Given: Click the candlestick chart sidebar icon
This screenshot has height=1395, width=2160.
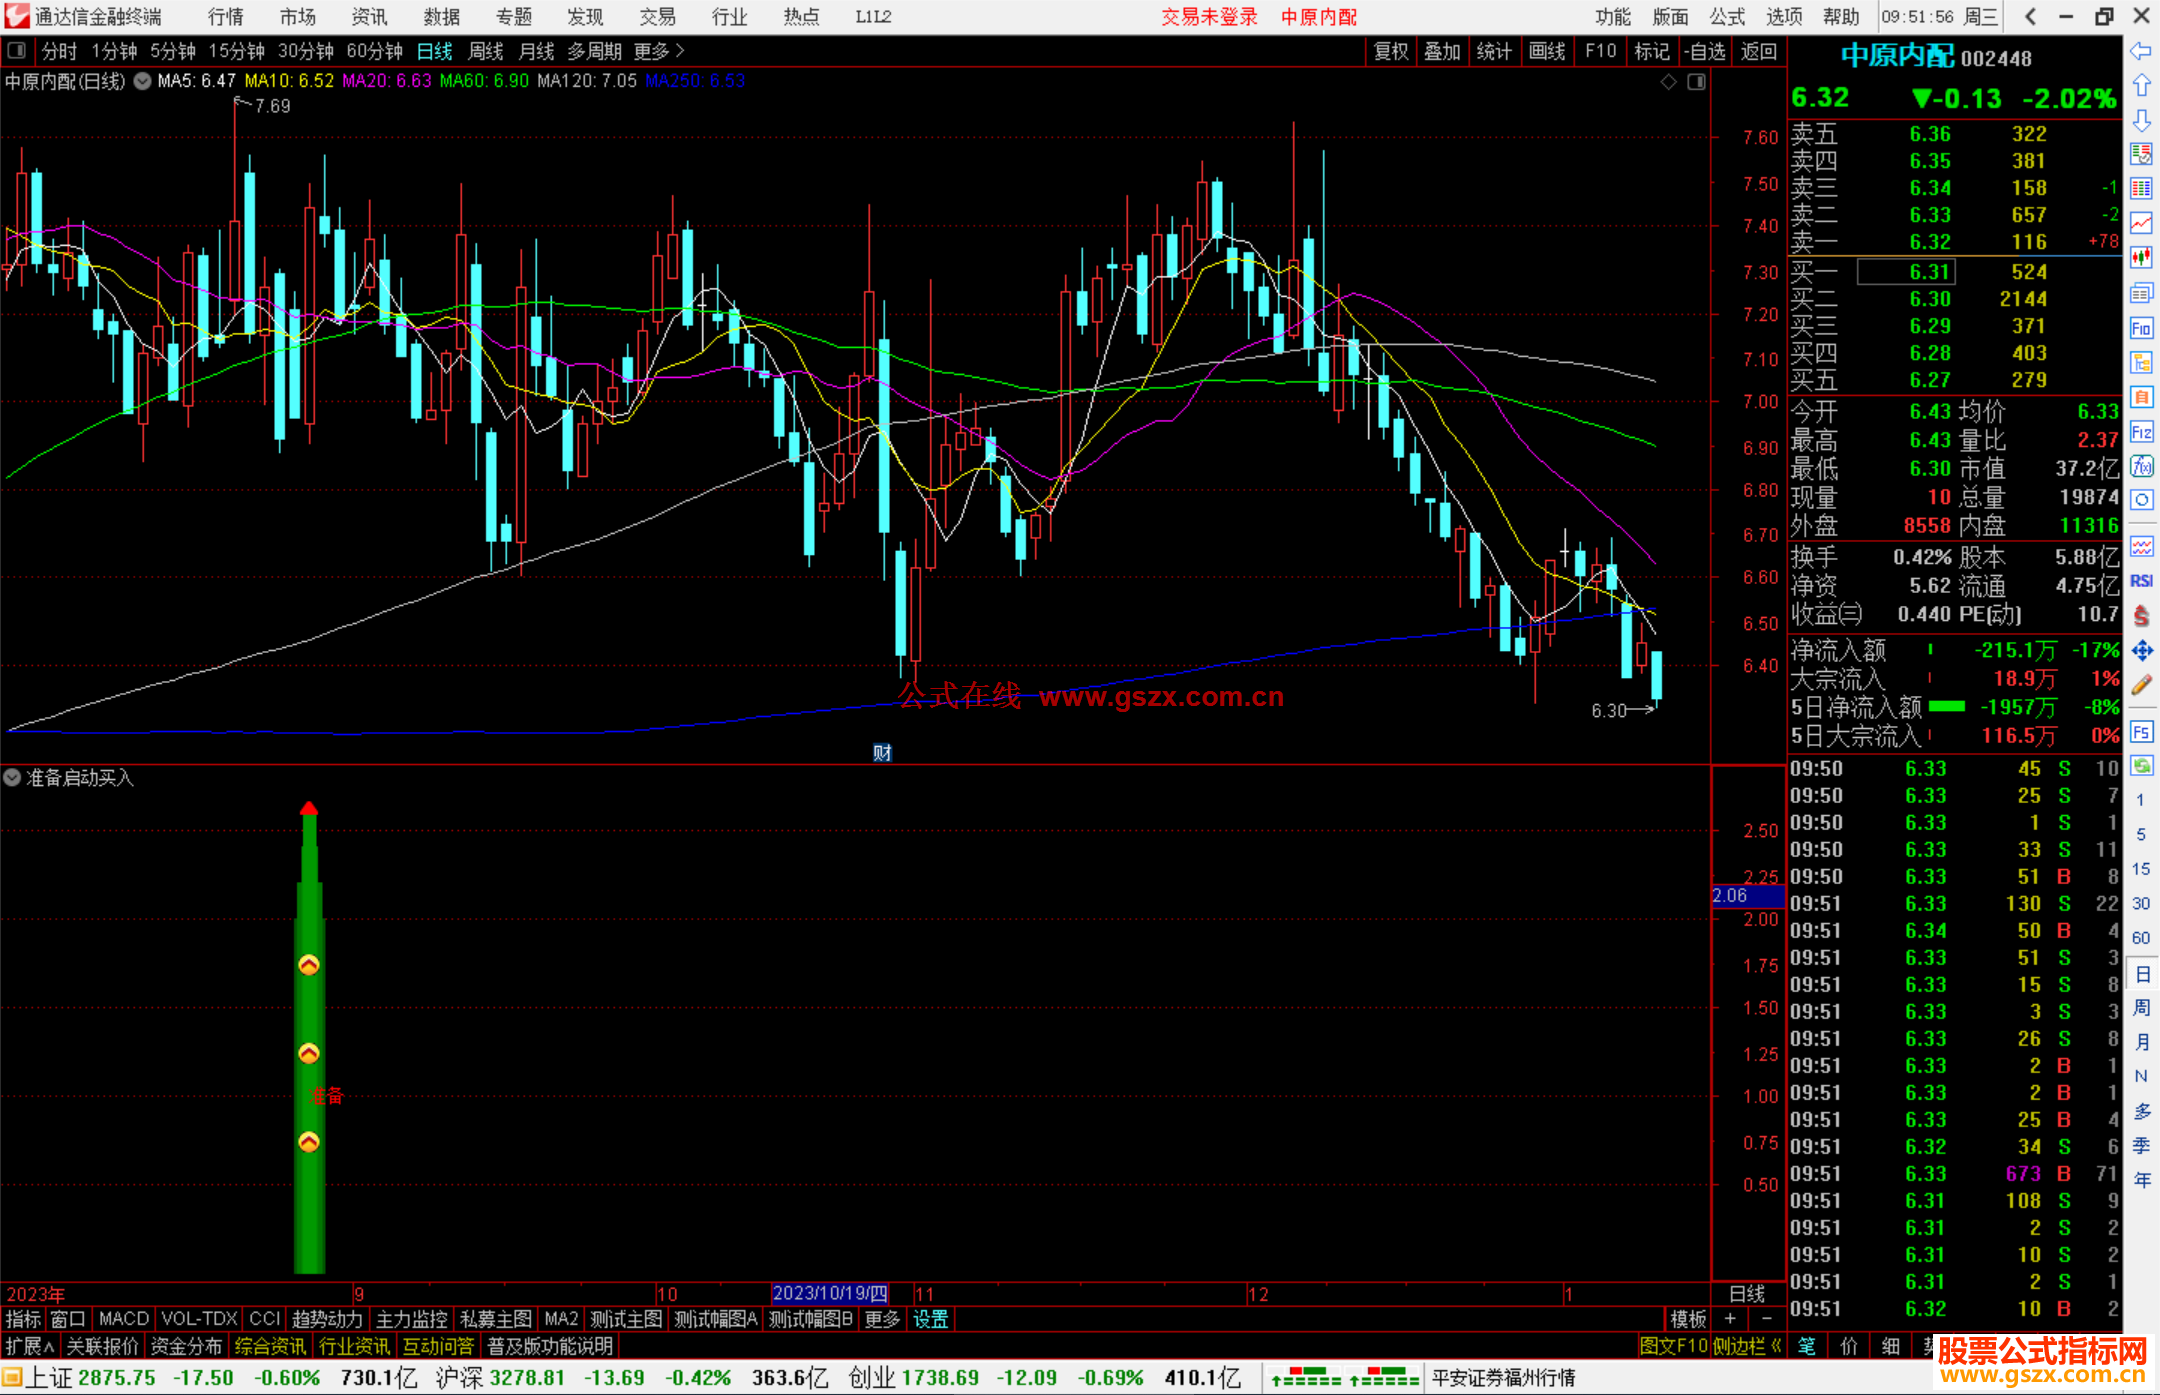Looking at the screenshot, I should coord(2141,257).
